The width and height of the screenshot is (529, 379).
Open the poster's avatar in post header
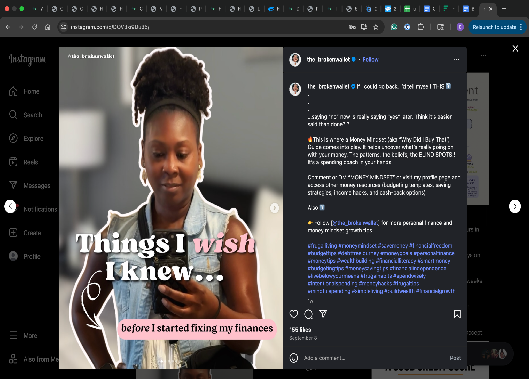295,60
